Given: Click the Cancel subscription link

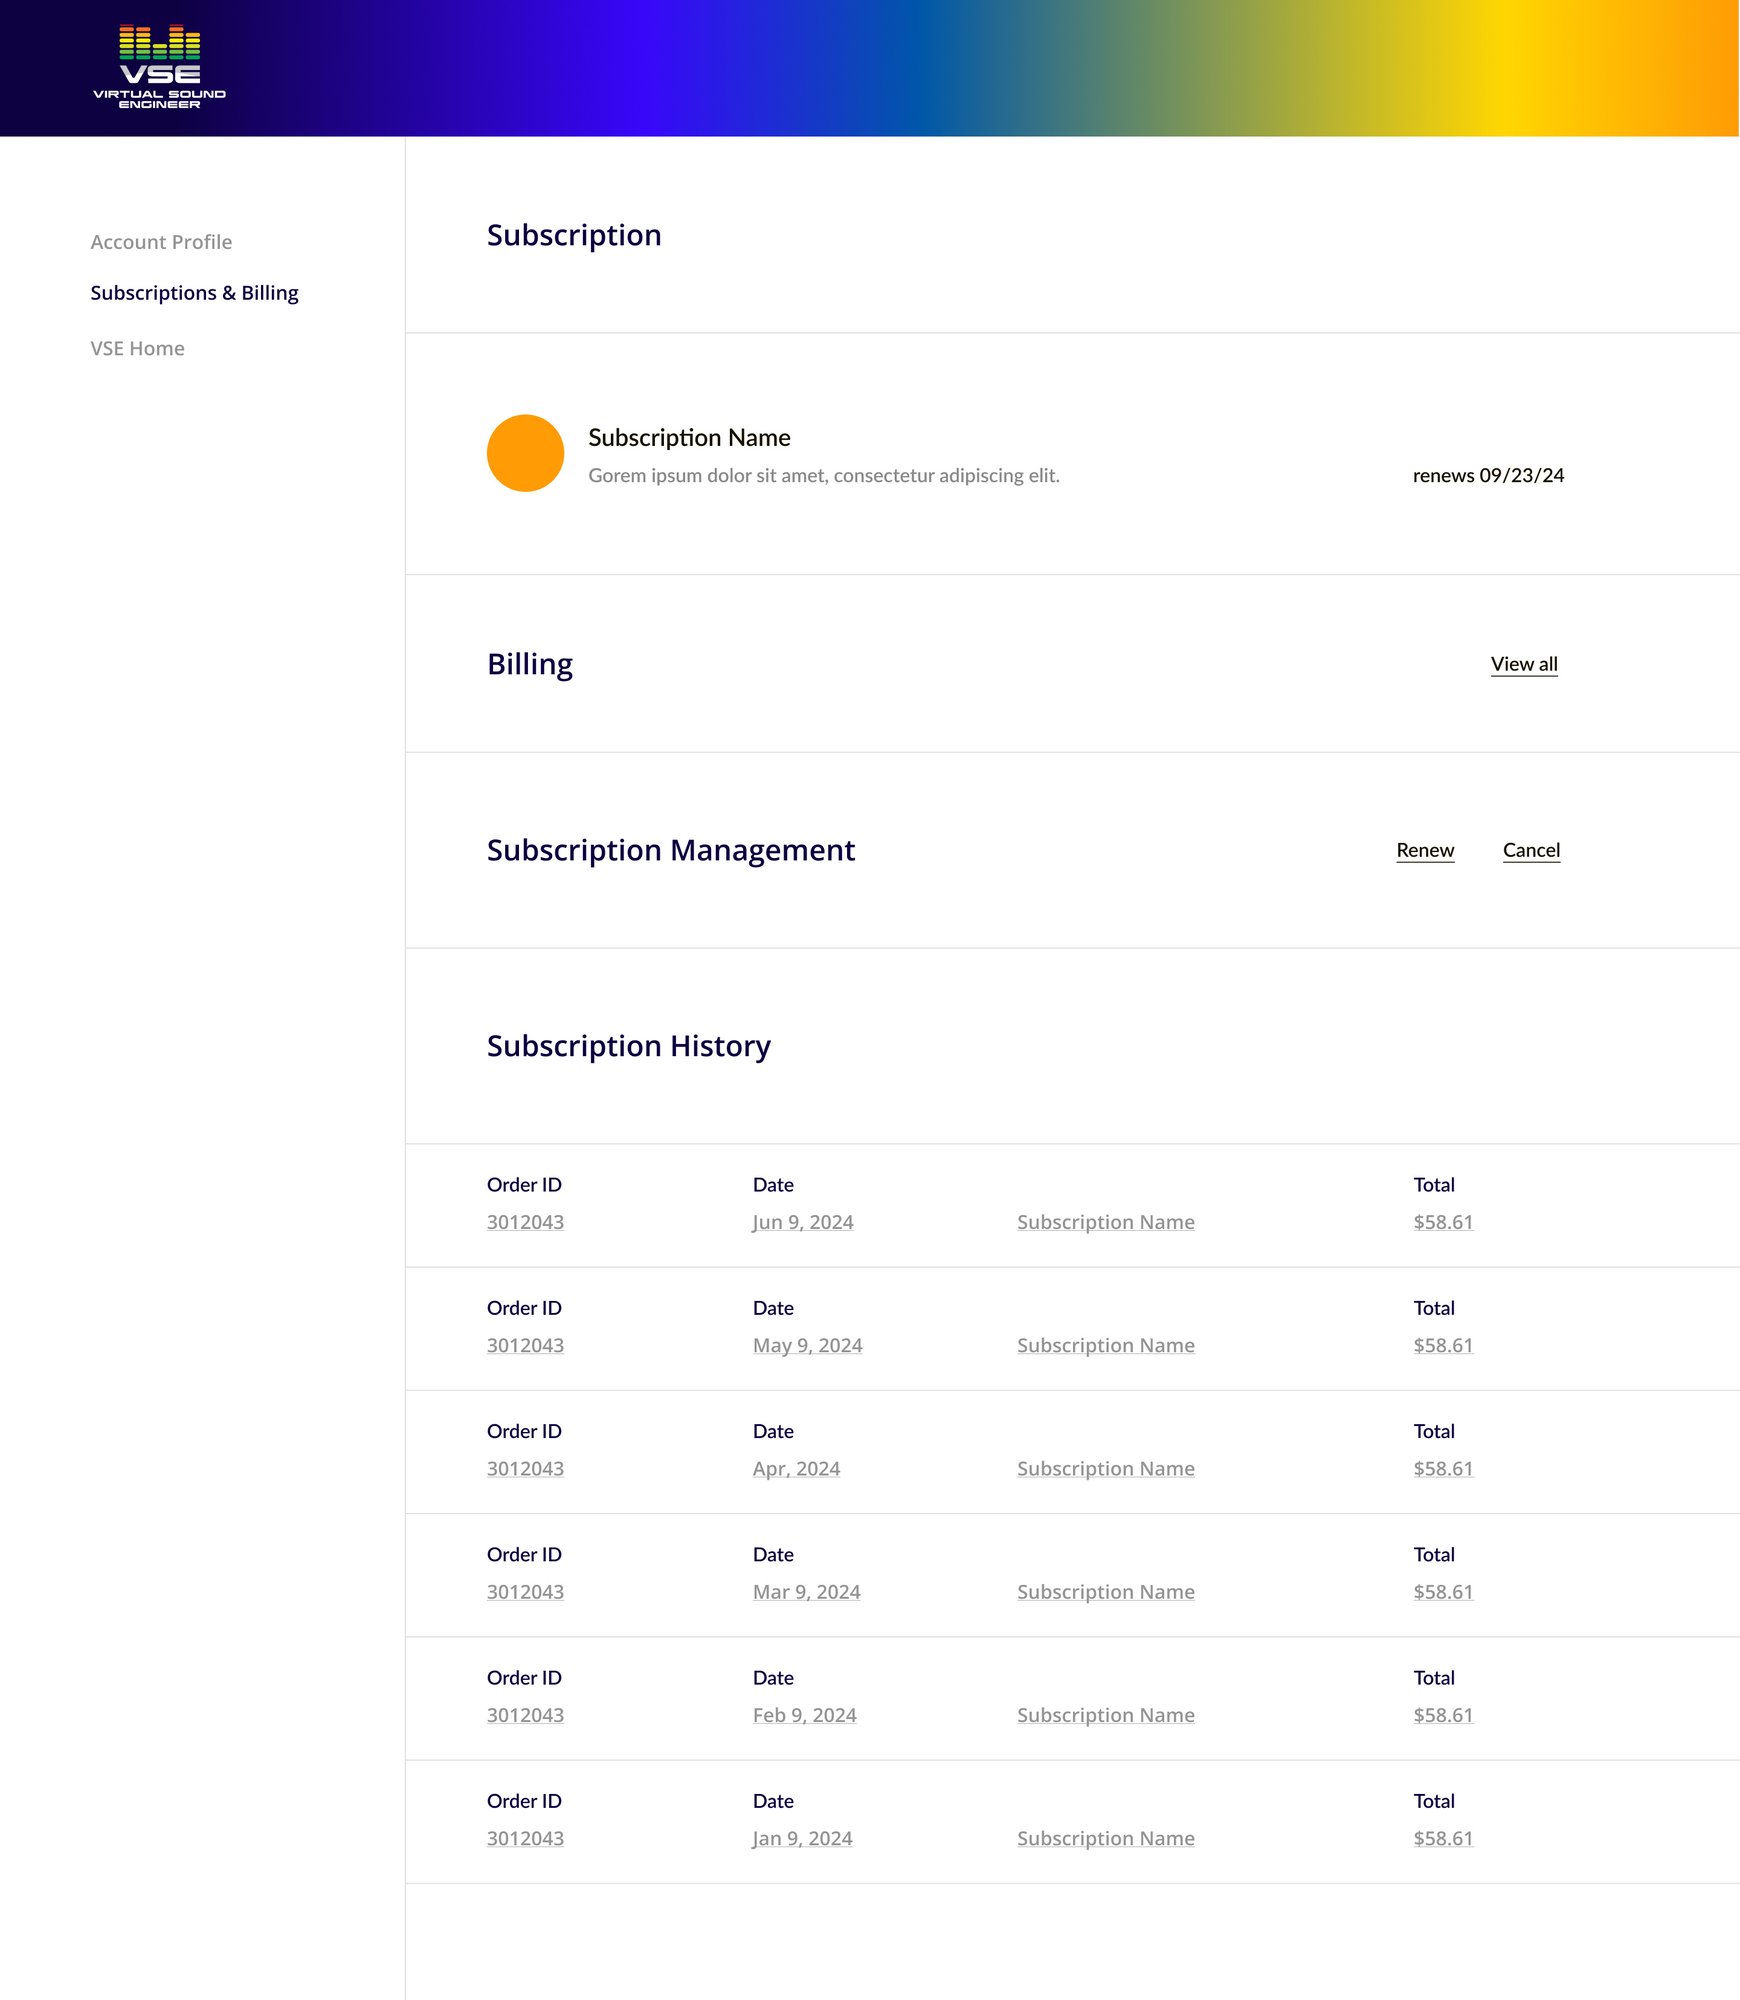Looking at the screenshot, I should 1530,850.
